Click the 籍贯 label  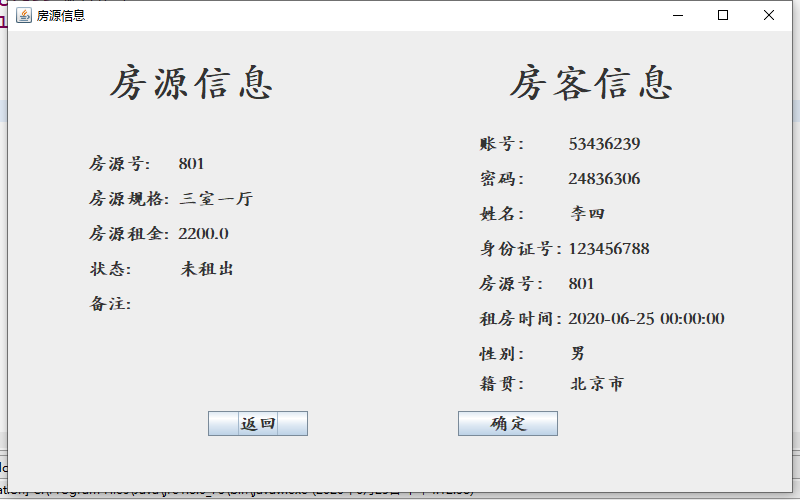[x=502, y=384]
